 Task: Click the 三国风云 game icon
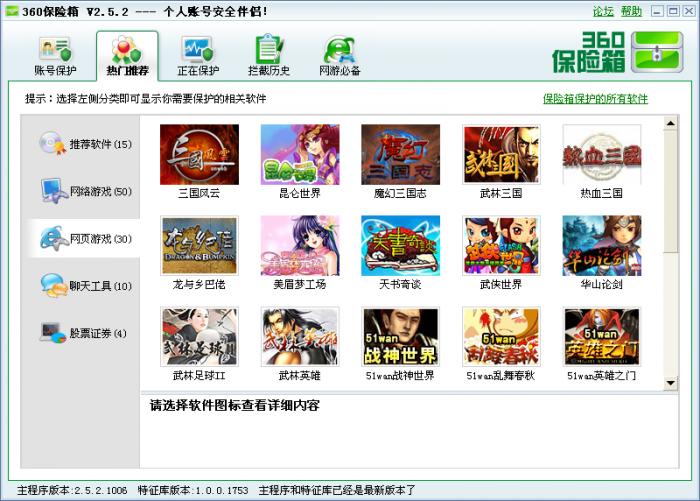[x=199, y=155]
